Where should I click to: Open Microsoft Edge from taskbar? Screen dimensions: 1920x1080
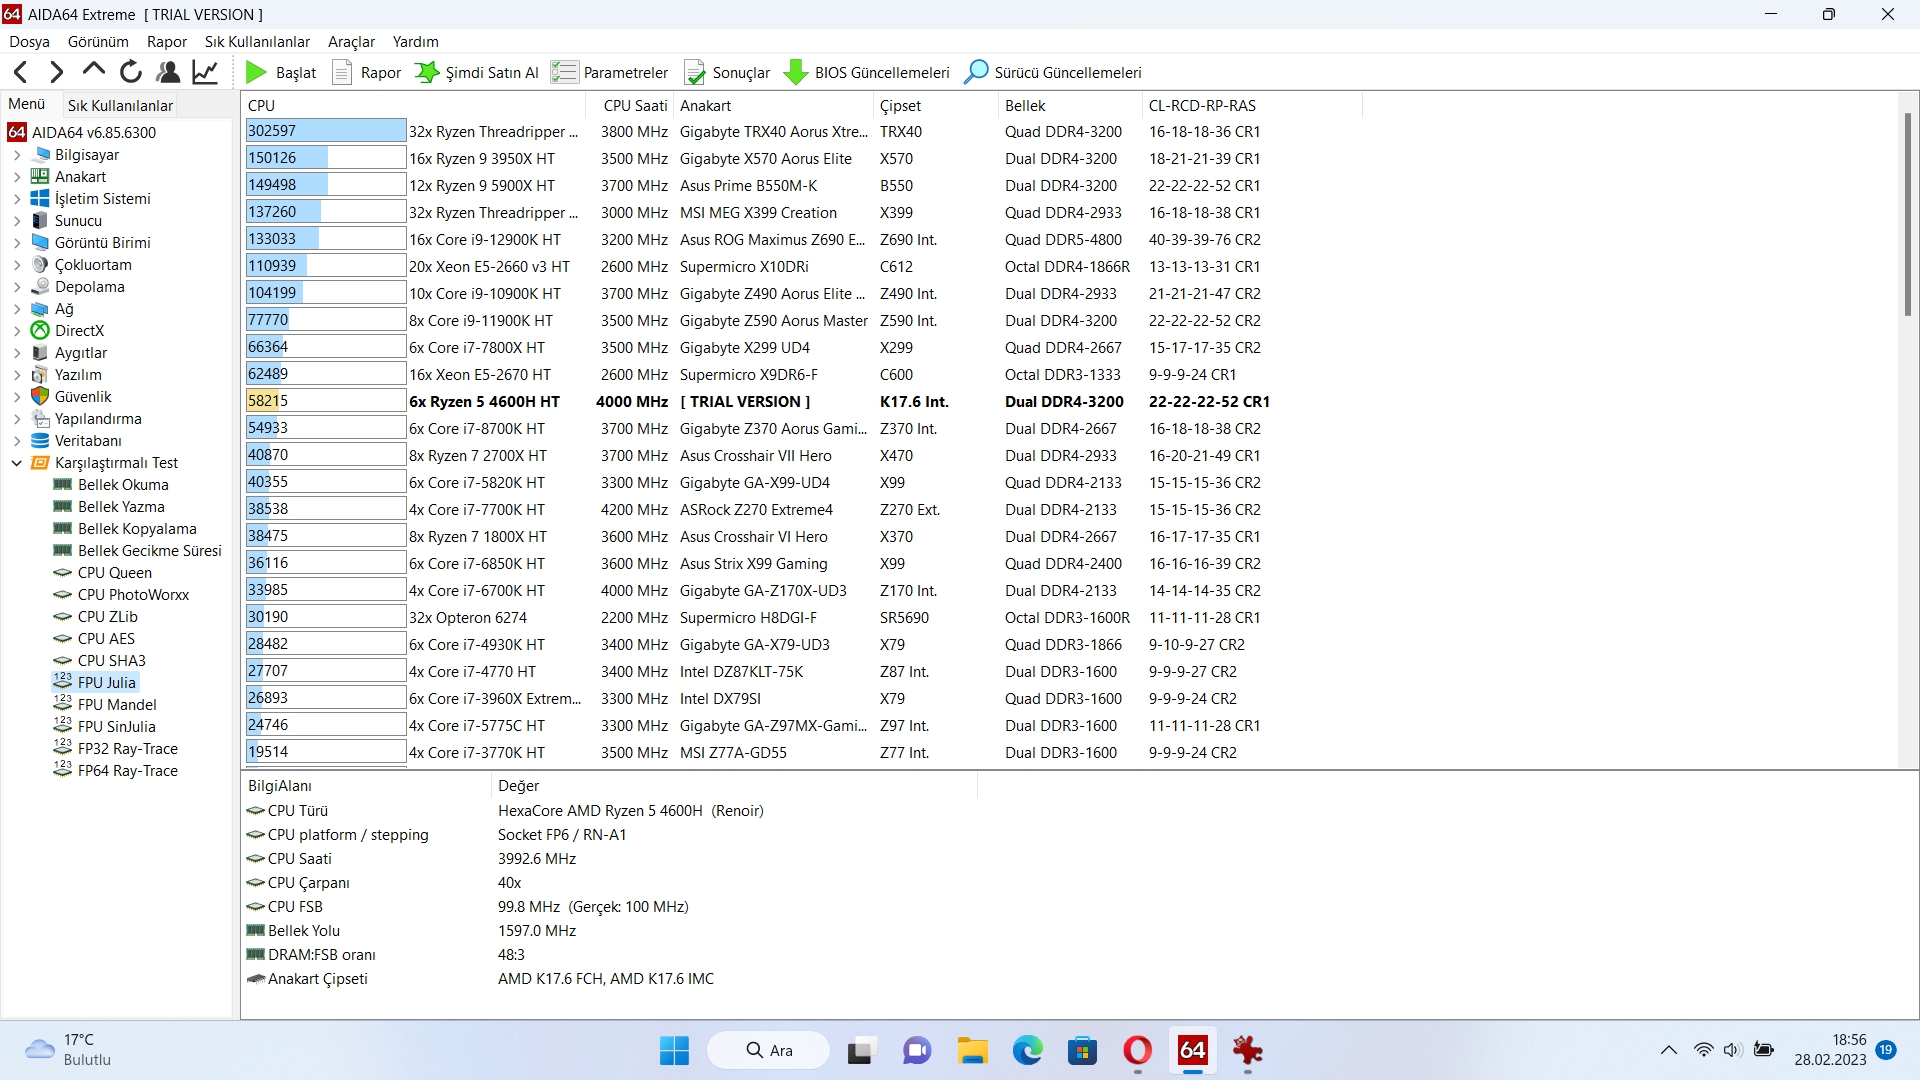tap(1028, 1051)
